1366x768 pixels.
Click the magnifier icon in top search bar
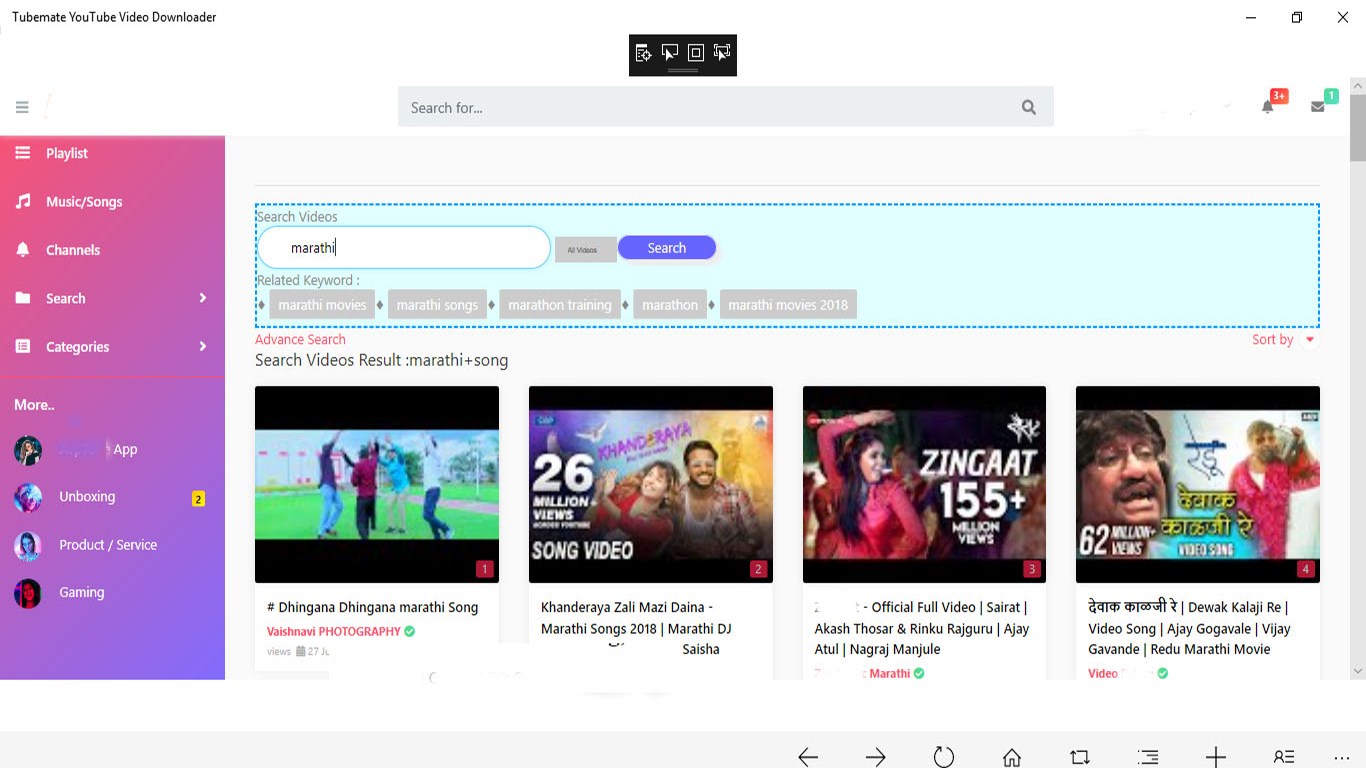tap(1029, 107)
